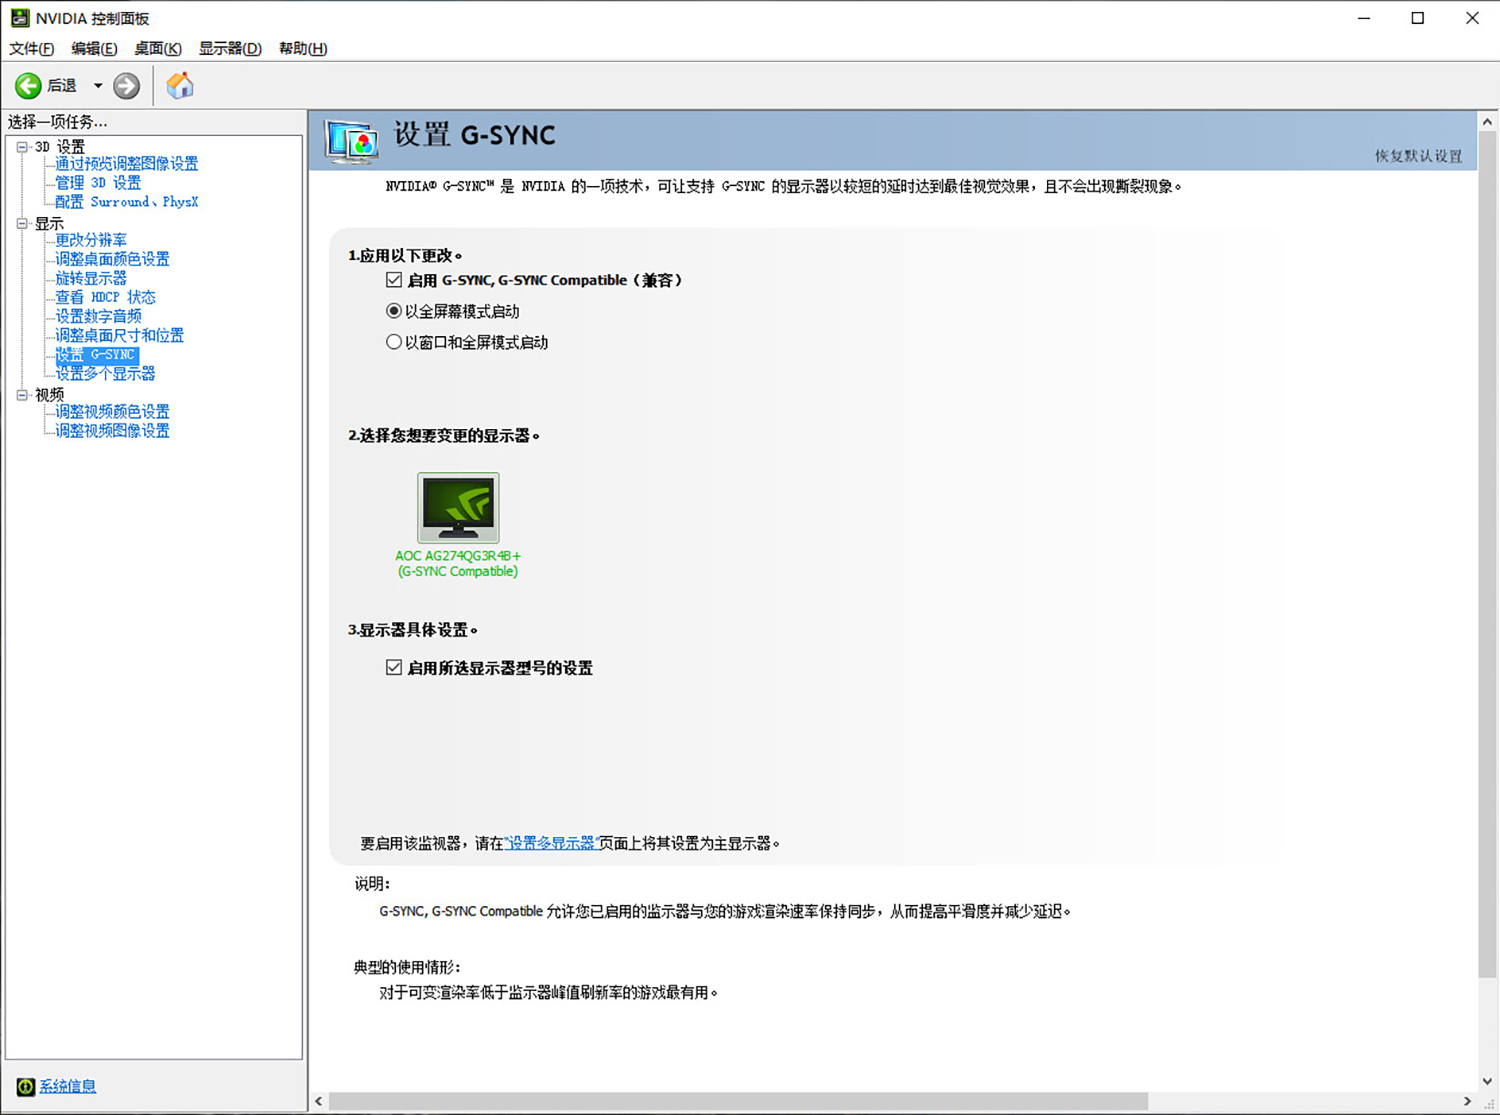Screen dimensions: 1500x1115
Task: Click the G-SYNC header monitor graphic
Action: pyautogui.click(x=350, y=140)
